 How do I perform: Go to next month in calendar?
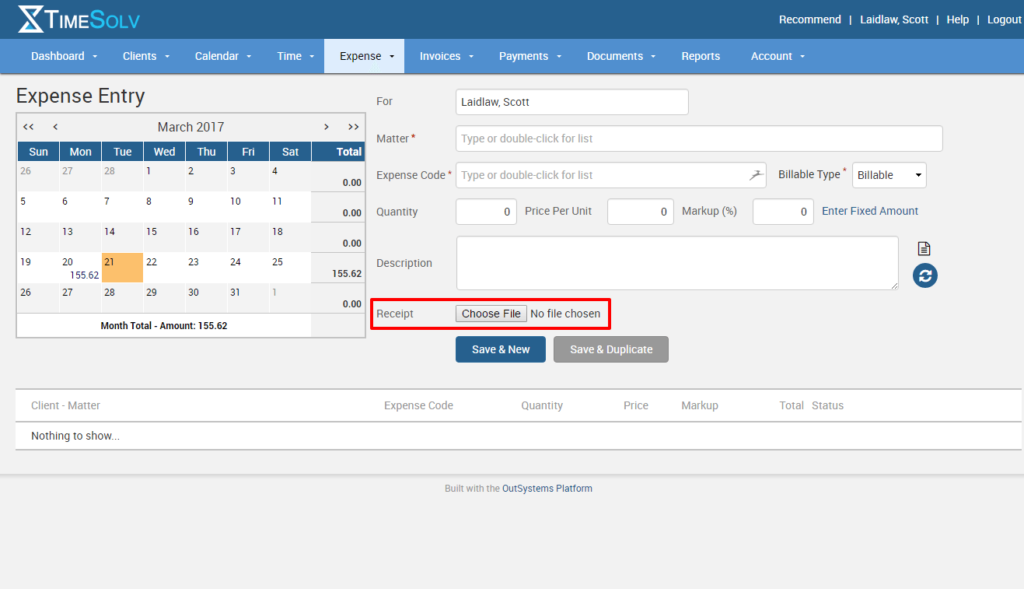[x=326, y=127]
